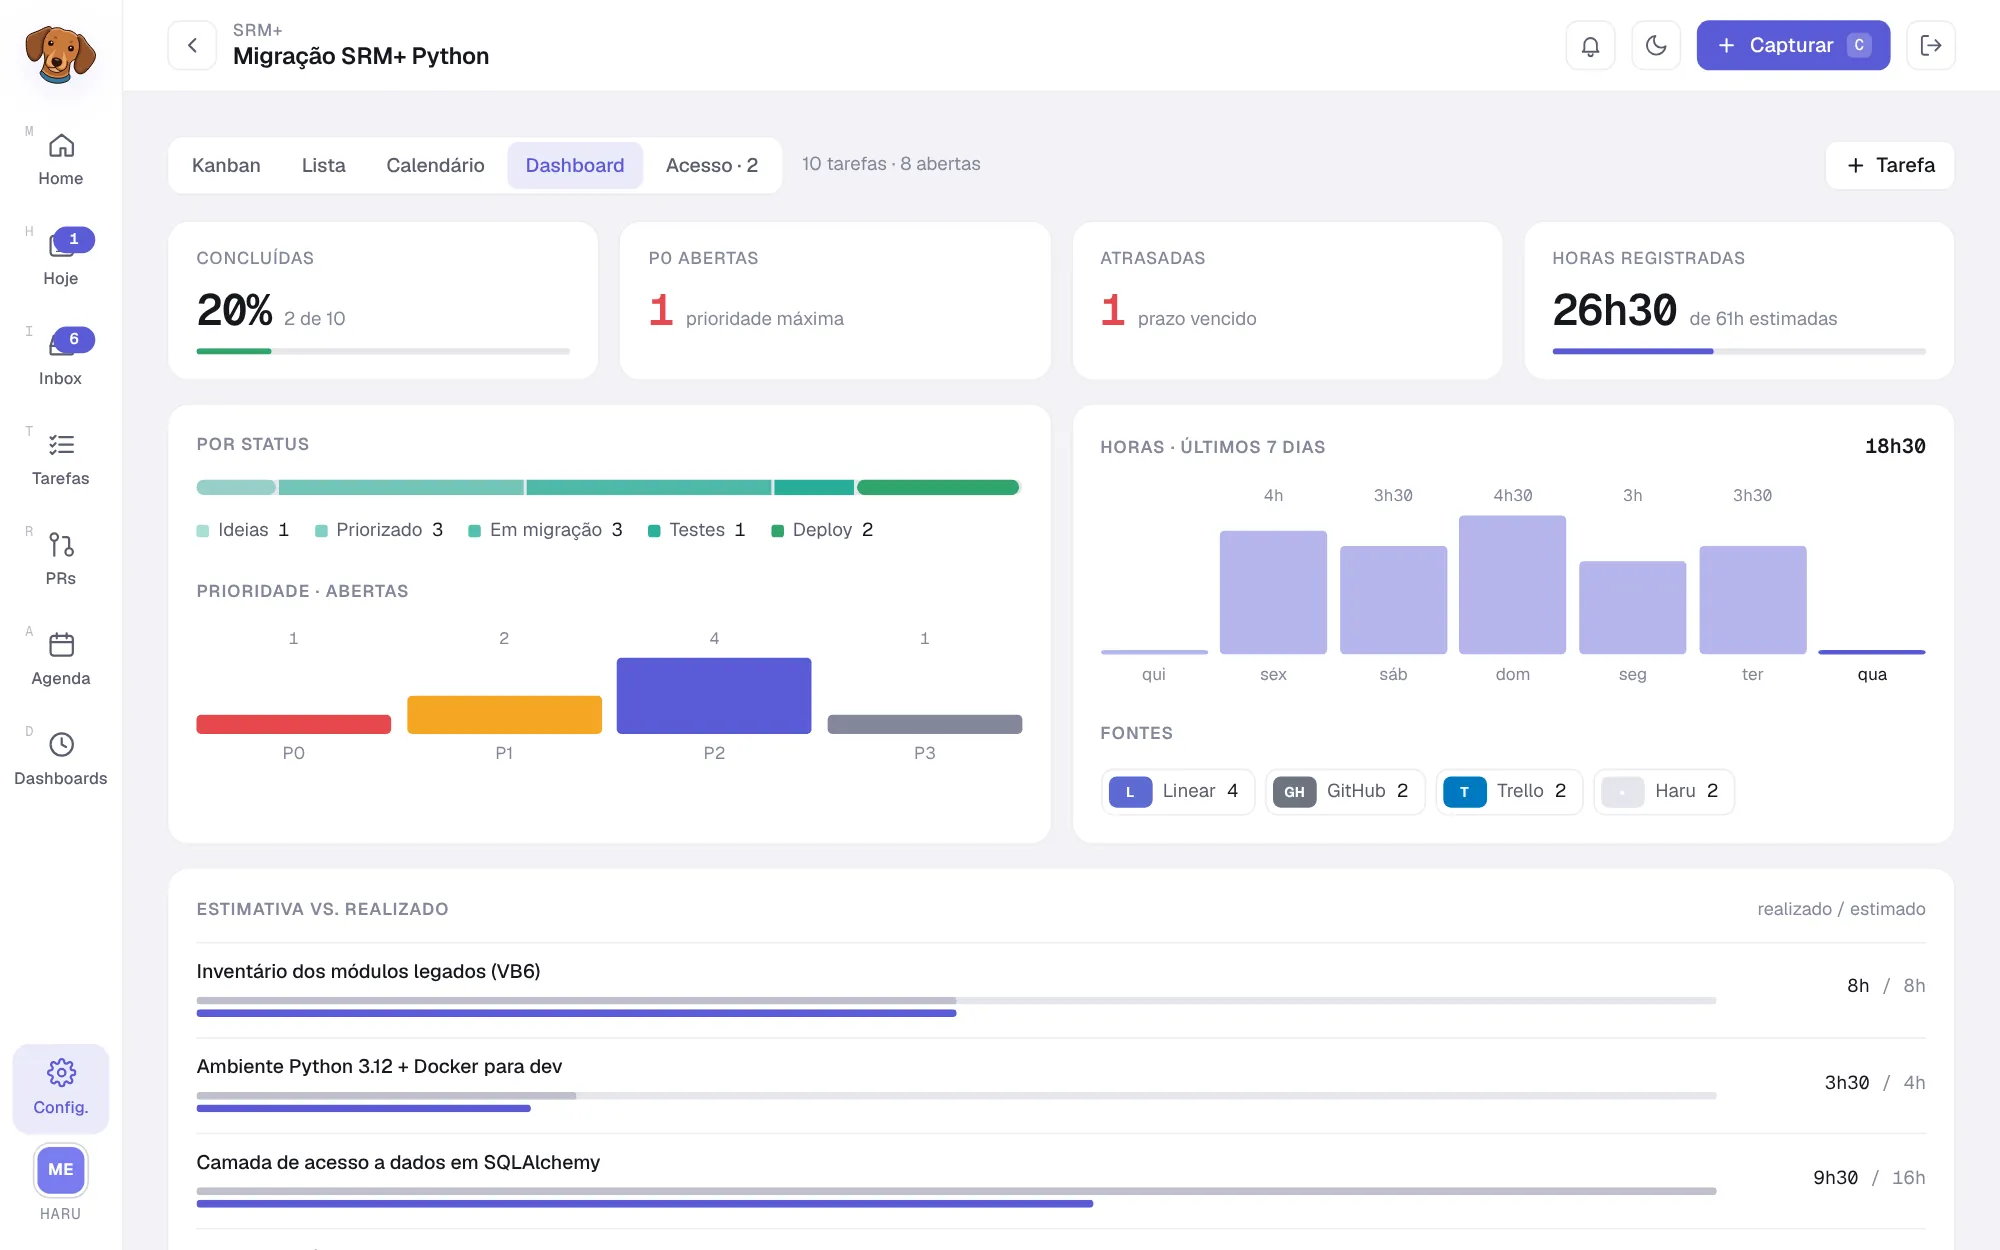This screenshot has height=1250, width=2000.
Task: Click the Concluídas 20% progress bar
Action: click(383, 351)
